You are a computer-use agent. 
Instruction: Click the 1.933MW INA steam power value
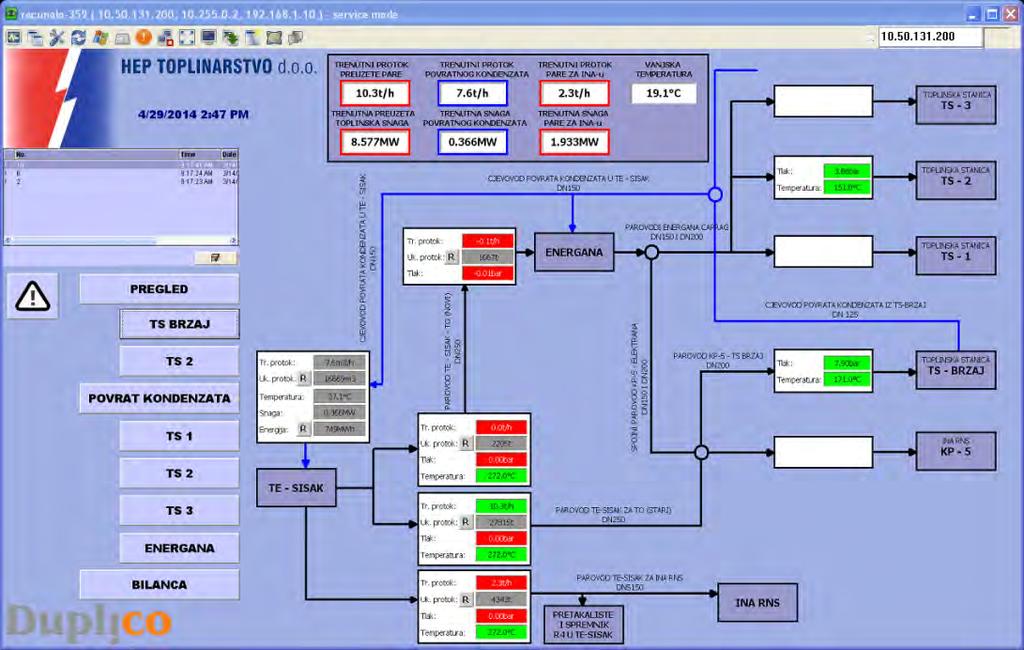point(574,142)
